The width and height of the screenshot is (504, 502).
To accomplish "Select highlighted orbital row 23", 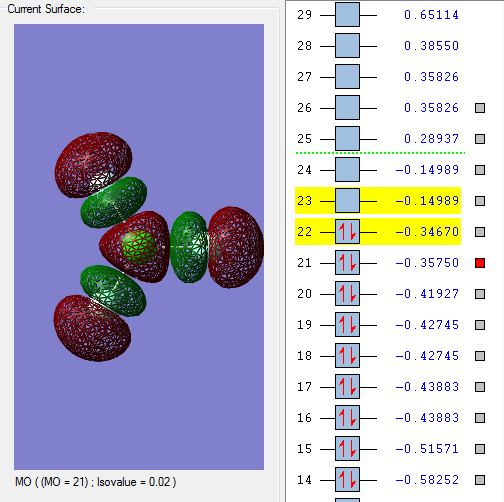I will tap(378, 201).
